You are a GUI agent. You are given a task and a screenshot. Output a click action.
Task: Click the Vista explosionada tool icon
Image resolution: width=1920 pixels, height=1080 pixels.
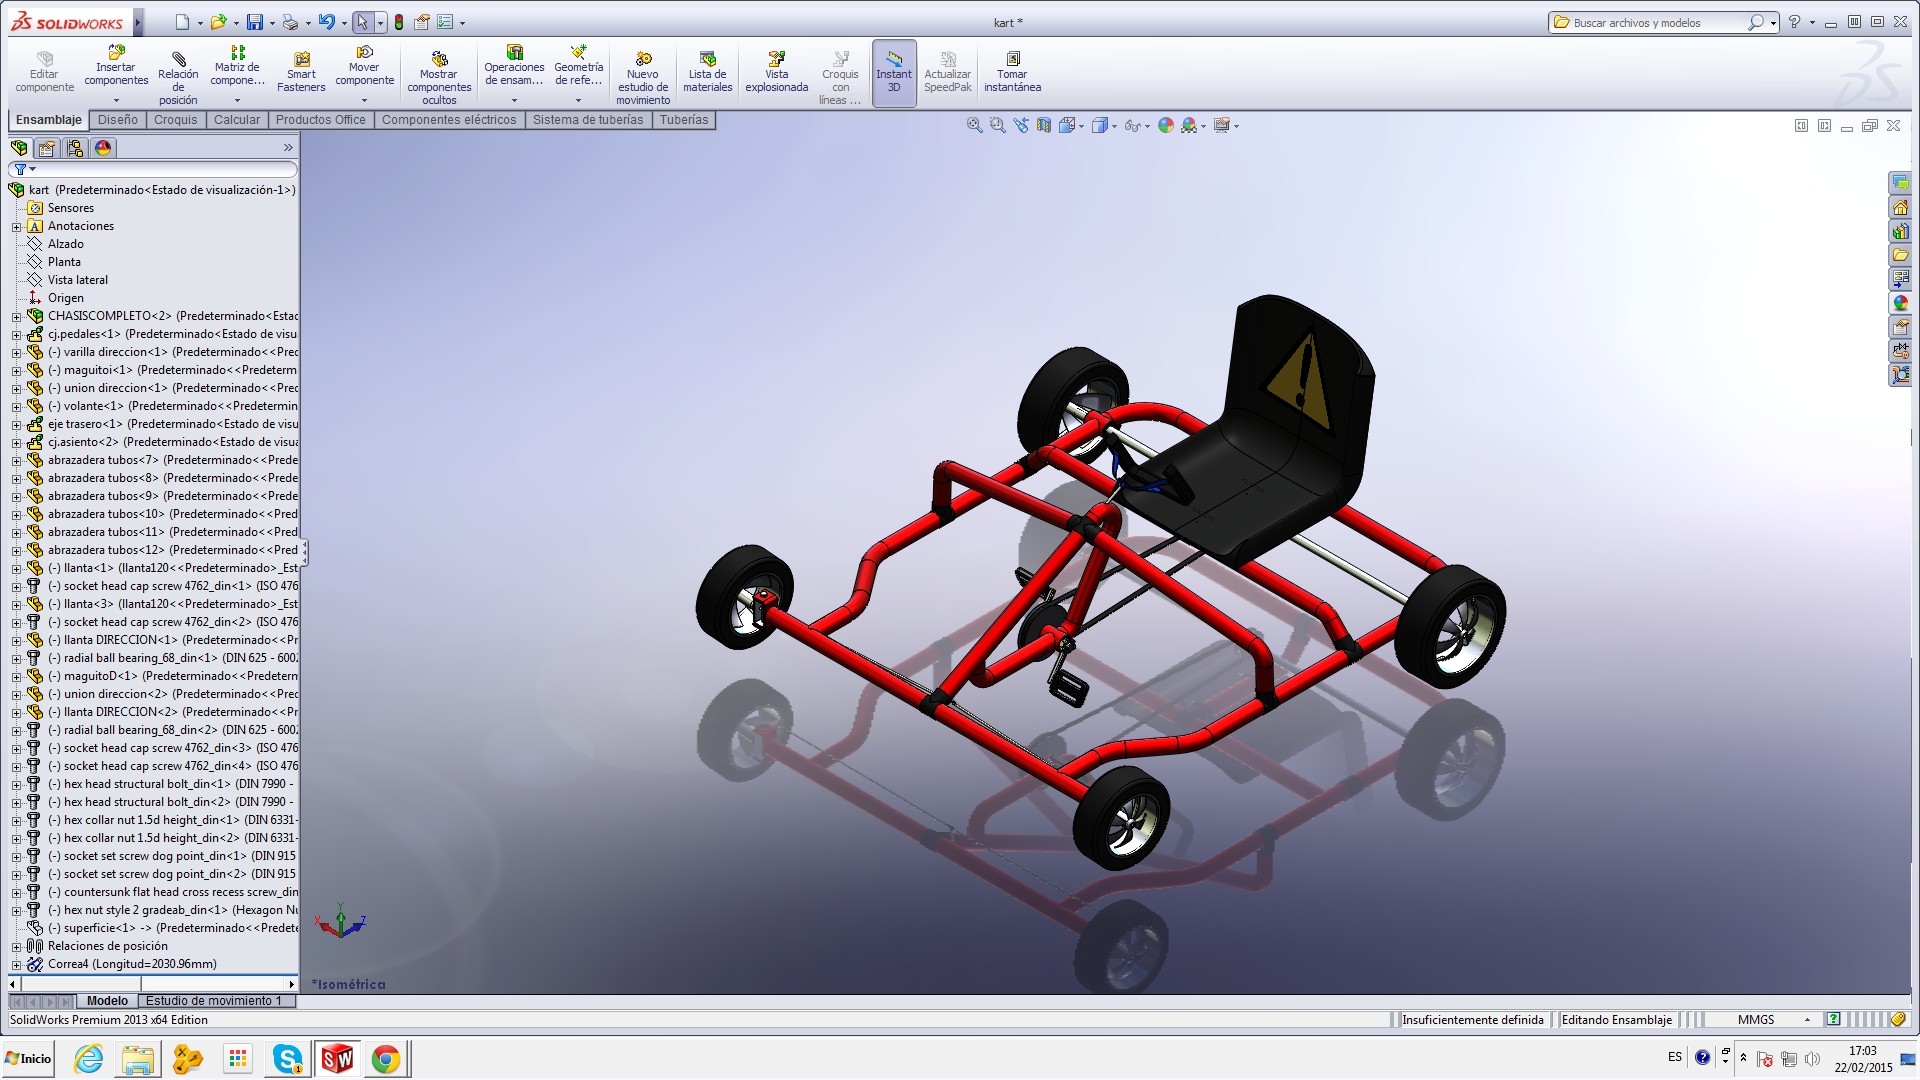[776, 59]
